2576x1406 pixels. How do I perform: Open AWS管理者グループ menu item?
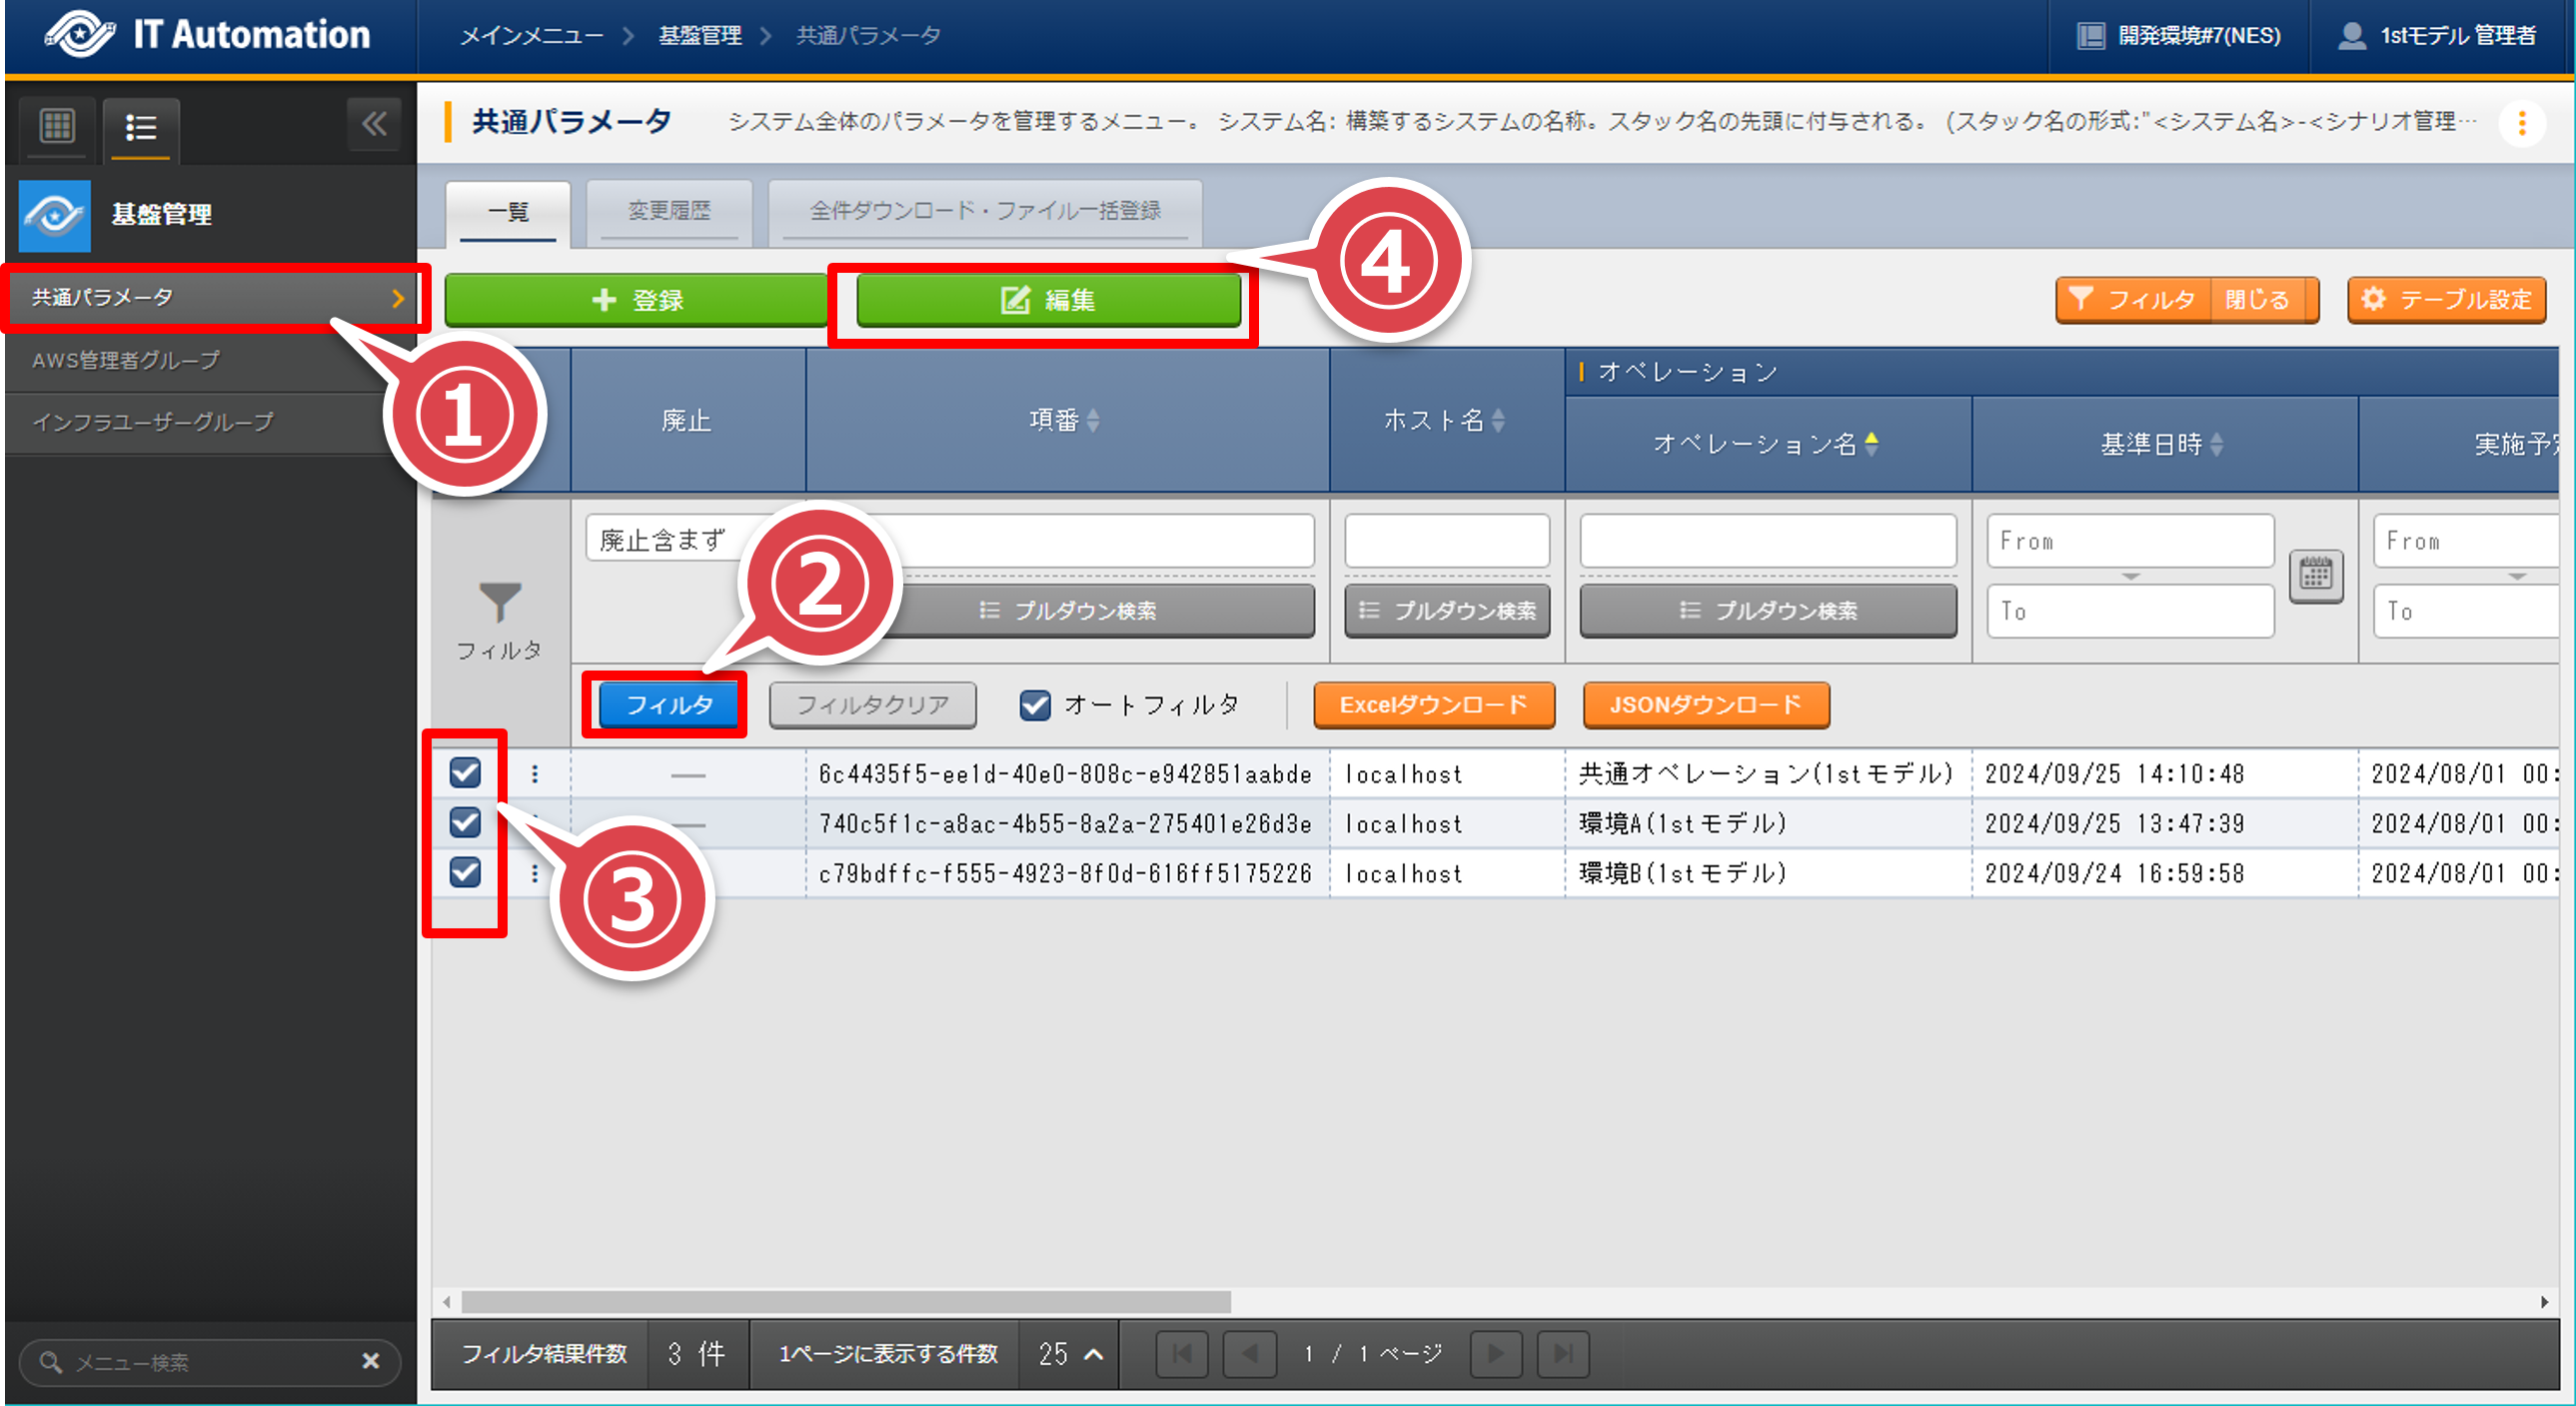126,360
